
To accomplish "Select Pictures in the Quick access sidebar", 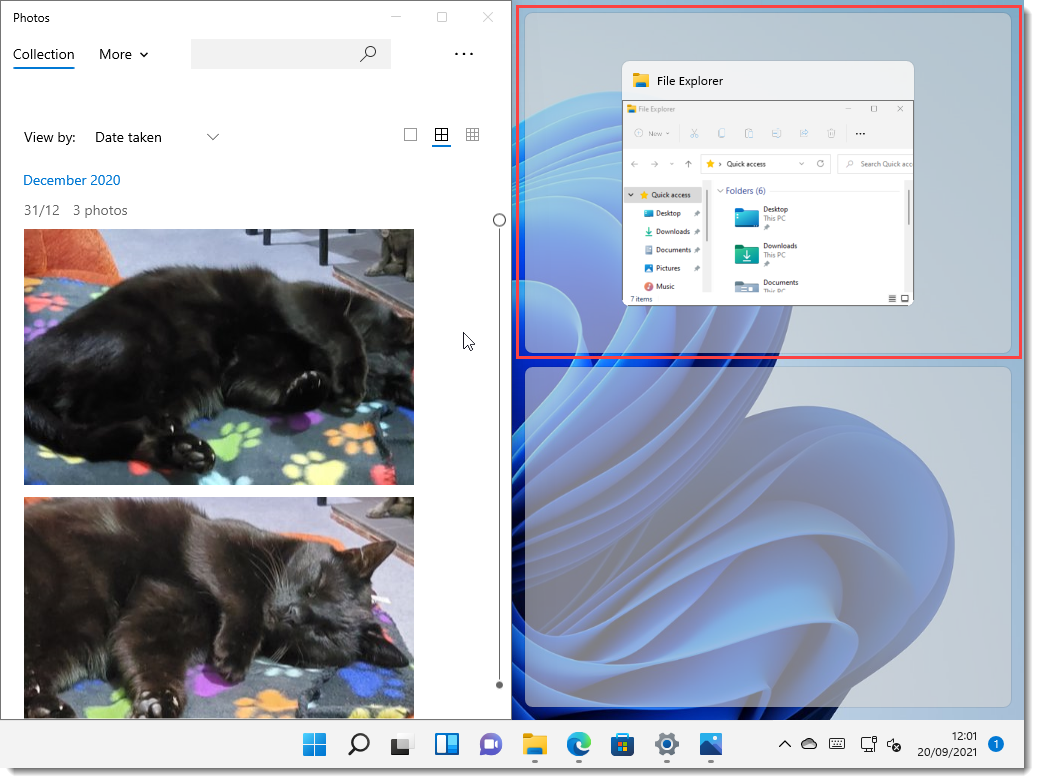I will coord(666,267).
